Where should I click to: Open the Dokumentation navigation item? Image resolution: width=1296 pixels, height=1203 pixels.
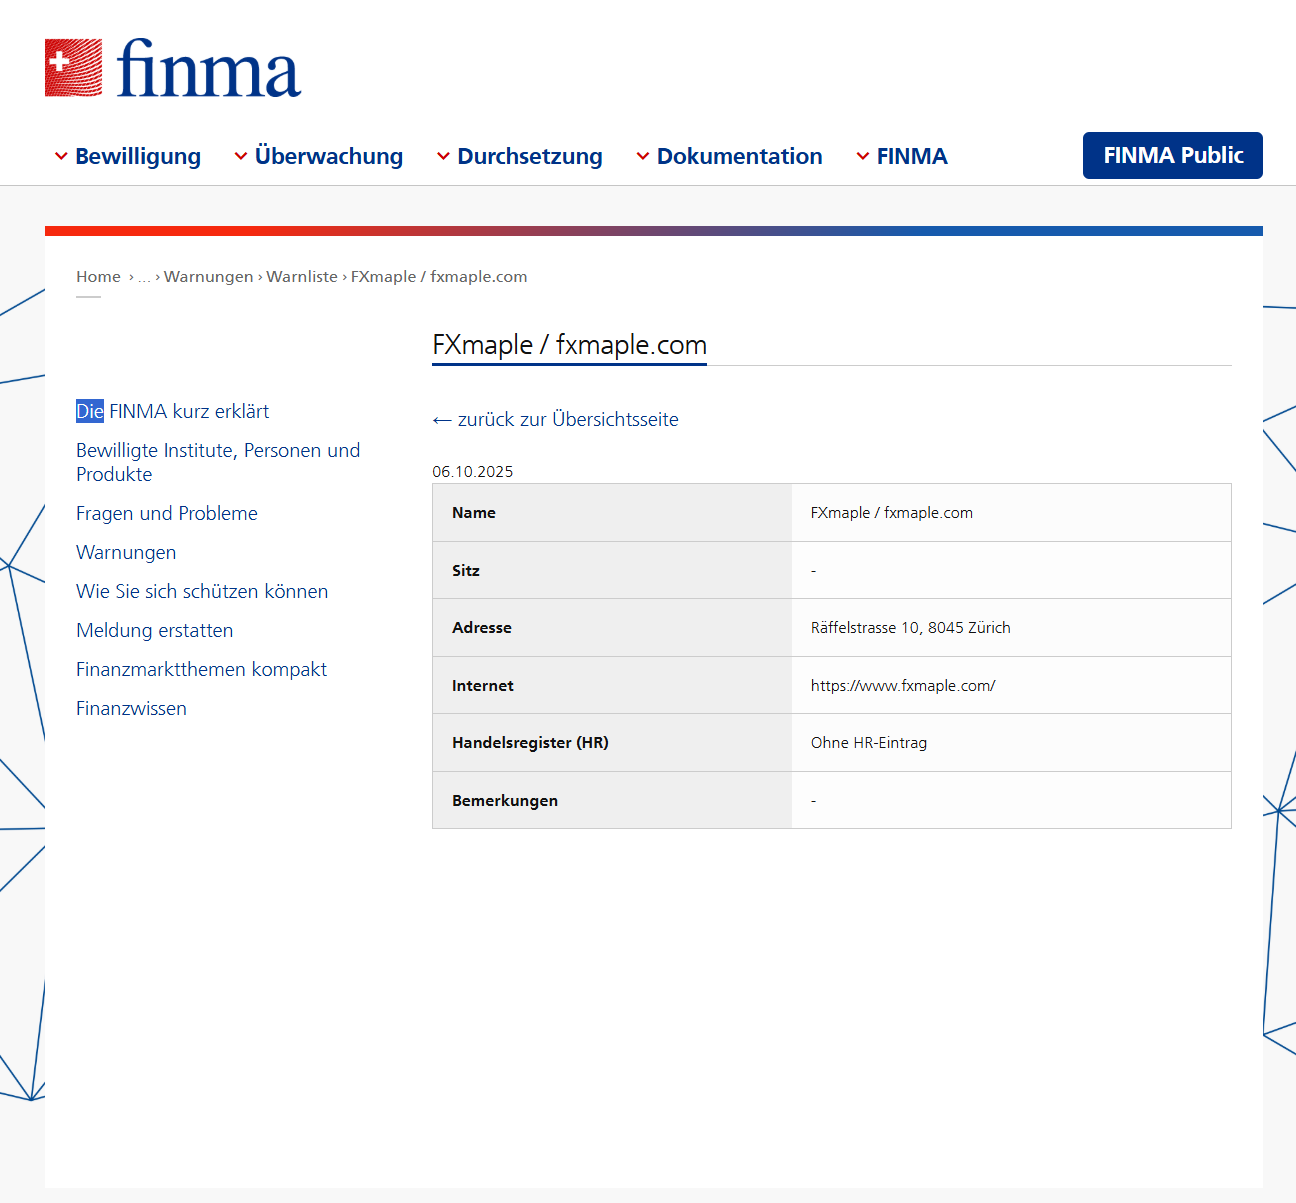pyautogui.click(x=740, y=156)
